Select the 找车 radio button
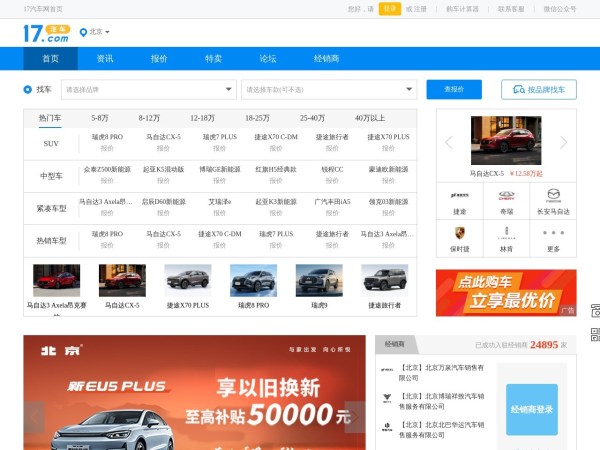The height and width of the screenshot is (450, 600). tap(28, 89)
